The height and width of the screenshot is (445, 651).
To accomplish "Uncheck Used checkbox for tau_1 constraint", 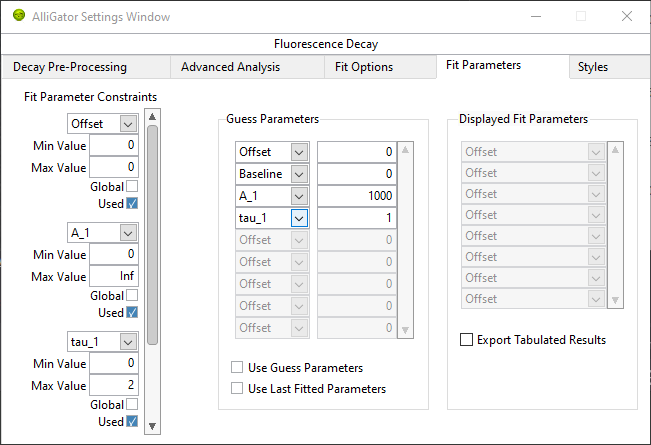I will (x=132, y=421).
